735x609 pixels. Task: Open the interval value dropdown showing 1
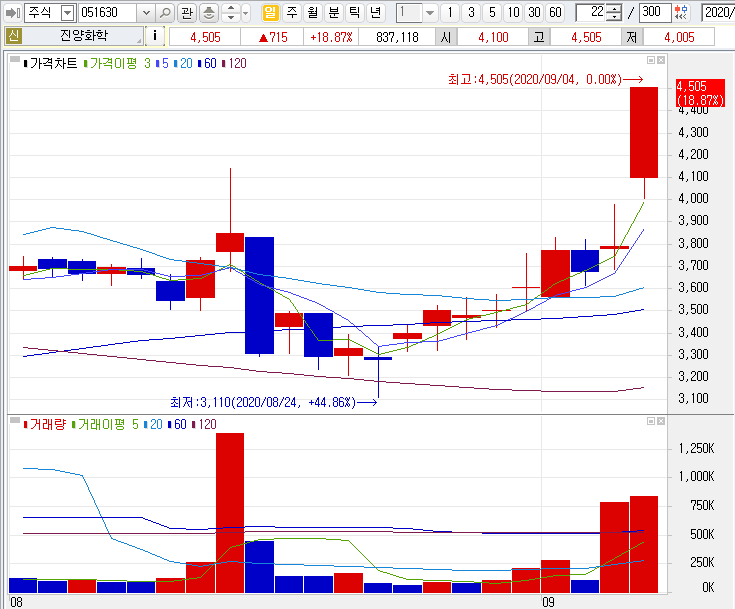coord(430,13)
